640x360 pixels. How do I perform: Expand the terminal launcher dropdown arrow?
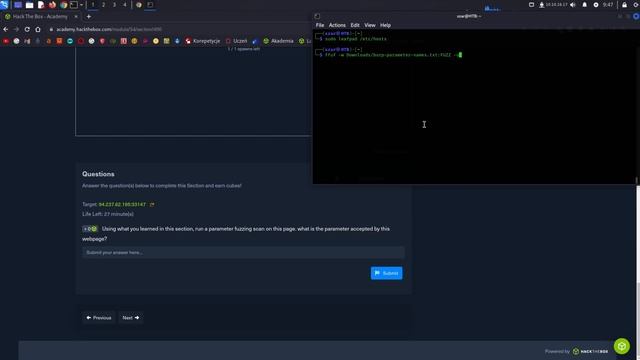(82, 5)
